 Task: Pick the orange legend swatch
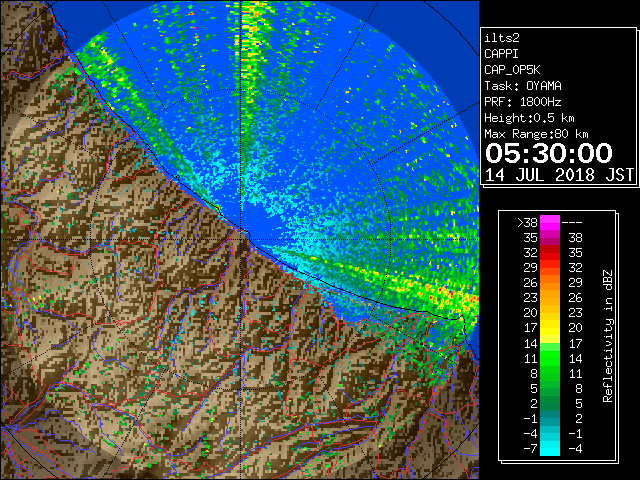tap(550, 283)
